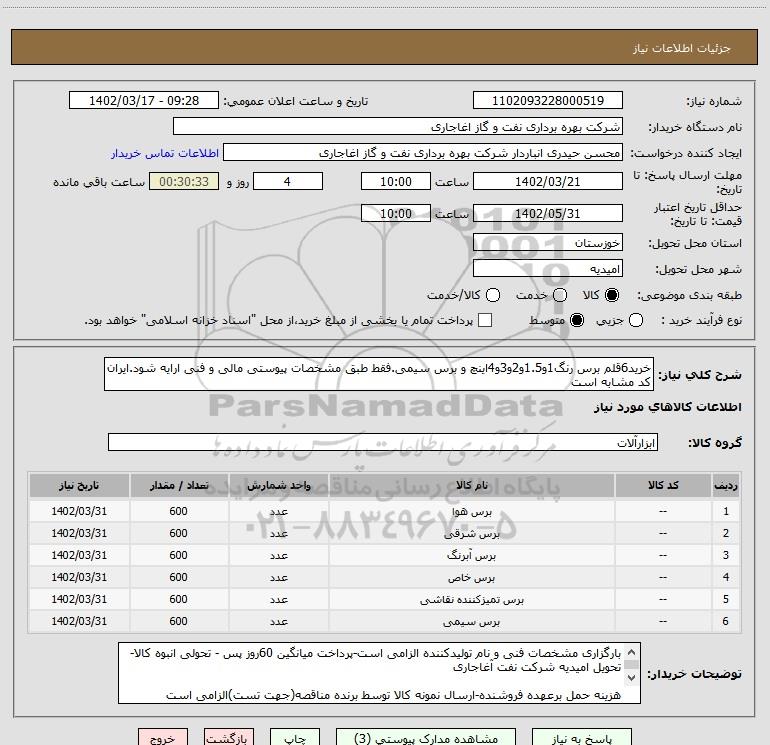The image size is (770, 745).
Task: Click the پاسخ به نیاز button
Action: pos(581,737)
